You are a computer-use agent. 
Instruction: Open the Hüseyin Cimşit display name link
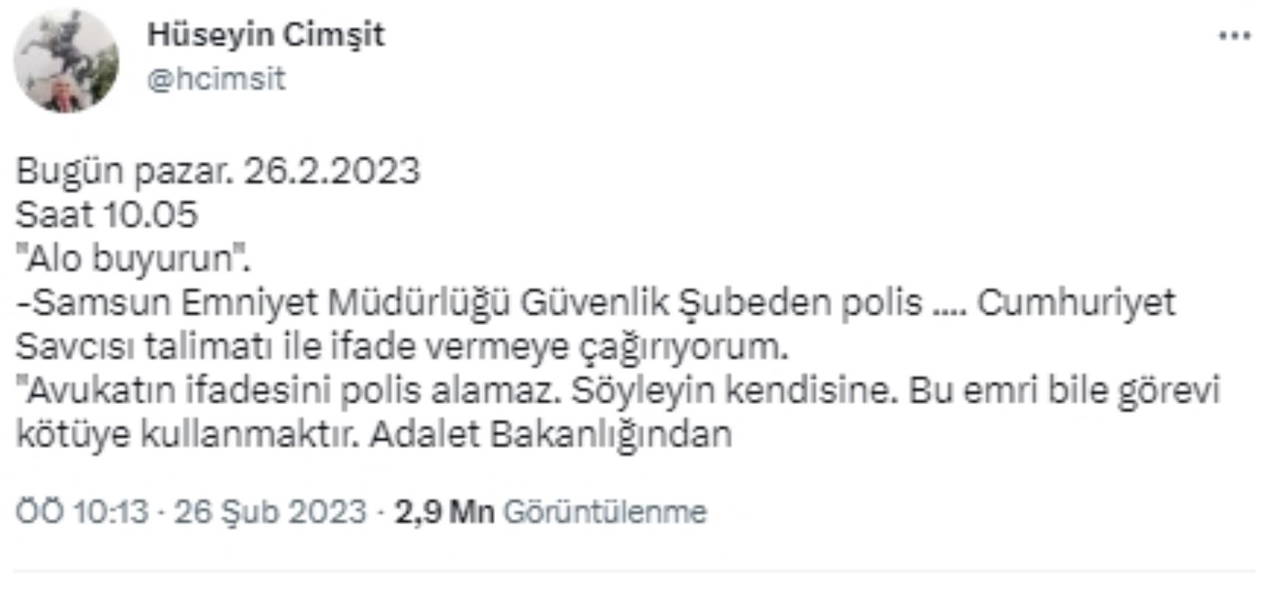click(266, 36)
